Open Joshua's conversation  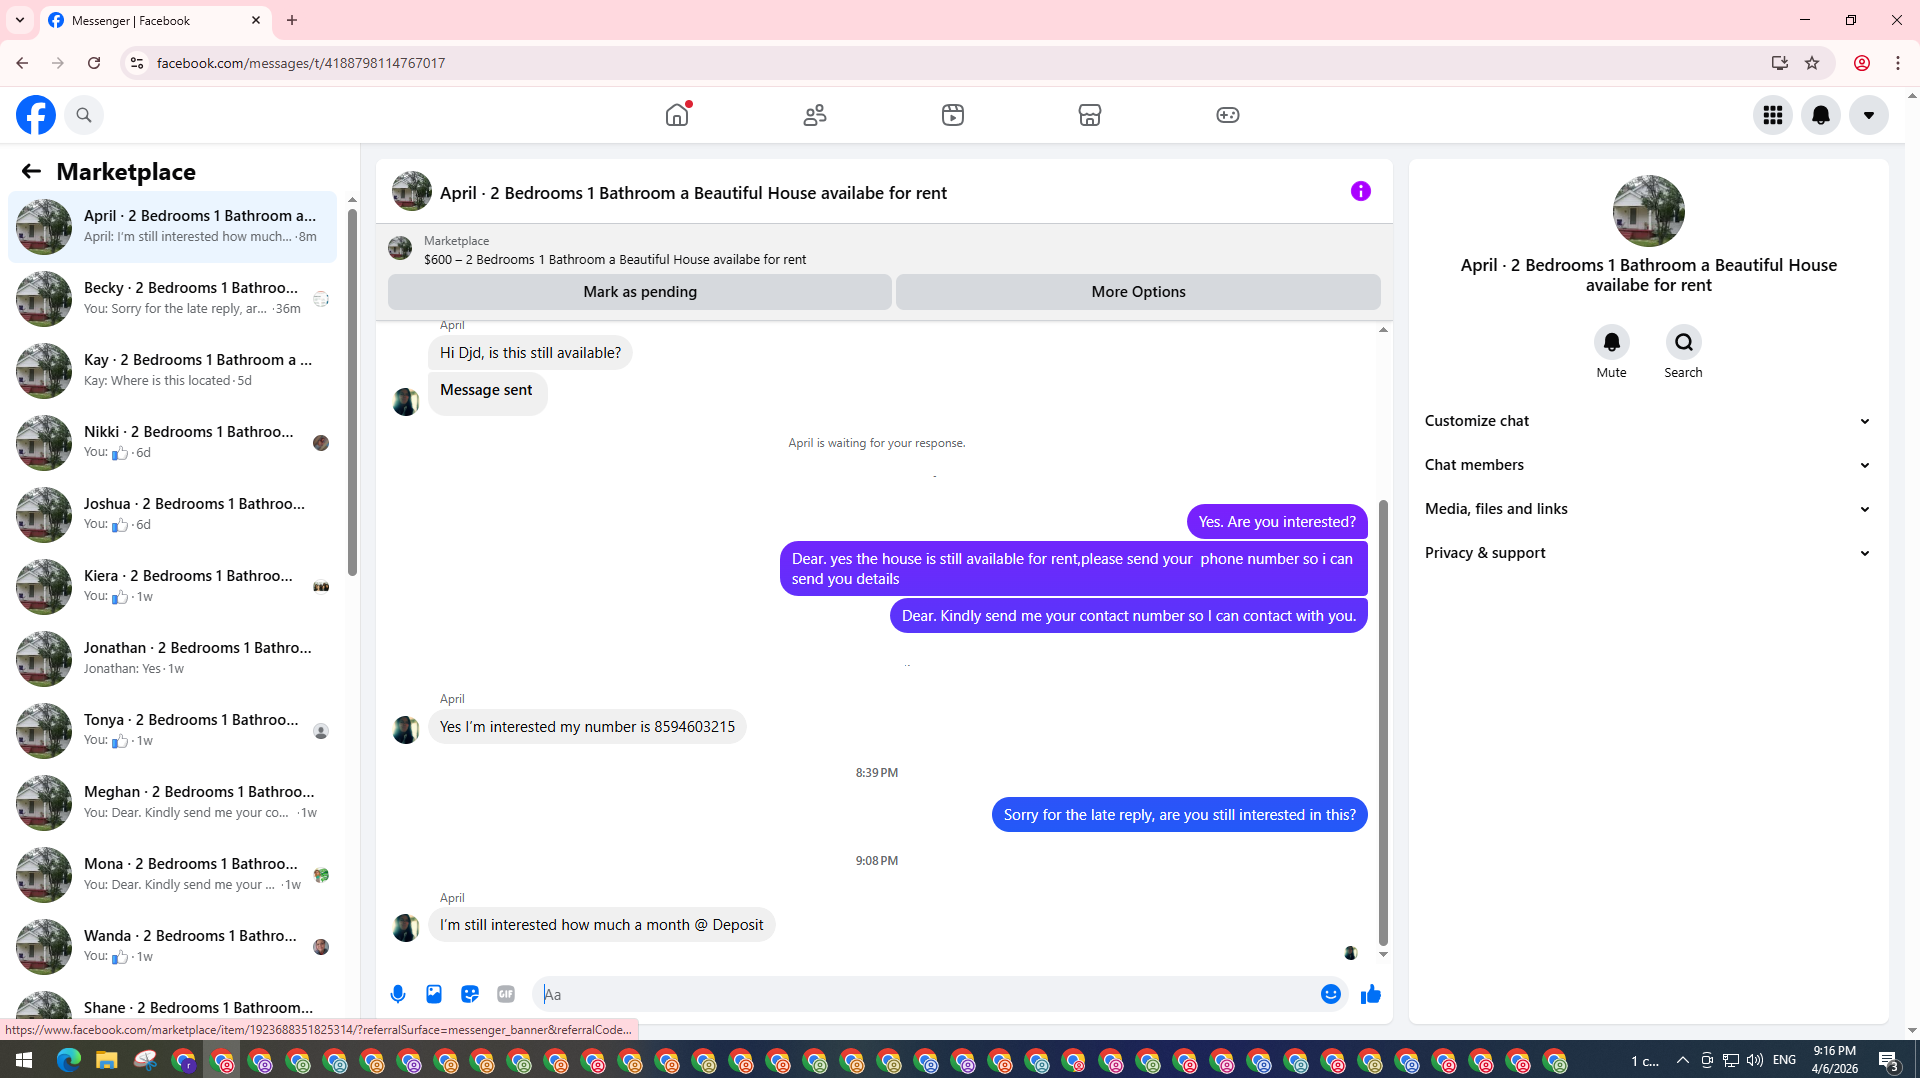coord(172,514)
